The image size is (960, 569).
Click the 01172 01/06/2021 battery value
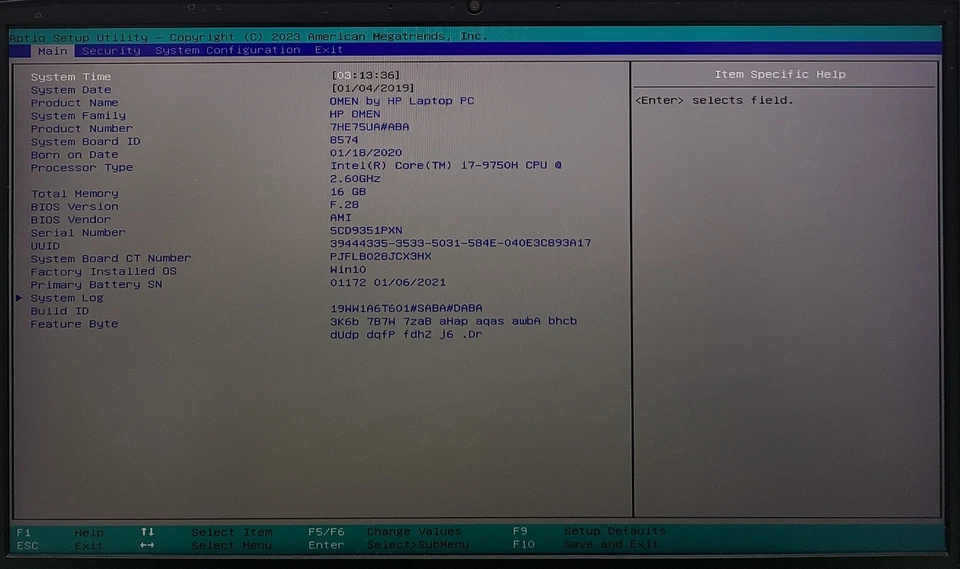pos(388,282)
